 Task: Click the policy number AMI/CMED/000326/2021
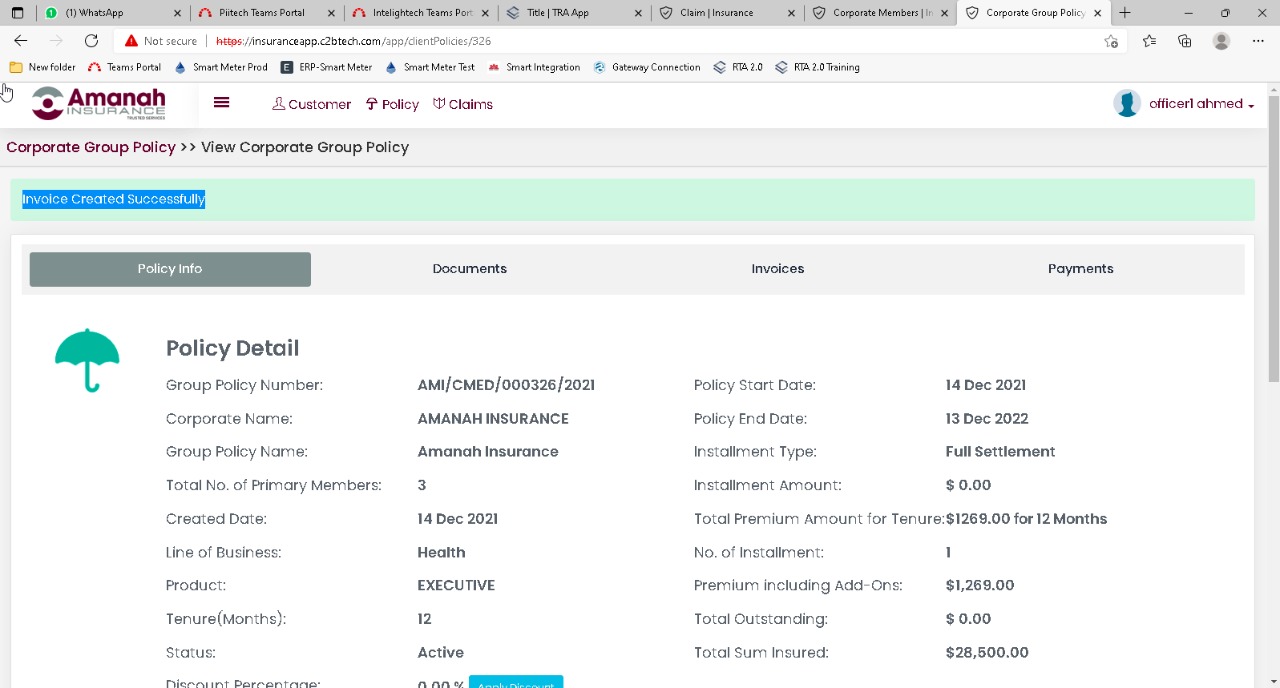pos(506,385)
